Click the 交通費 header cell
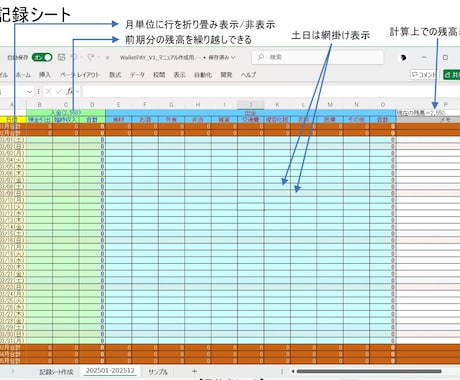This screenshot has width=460, height=380. tap(251, 119)
